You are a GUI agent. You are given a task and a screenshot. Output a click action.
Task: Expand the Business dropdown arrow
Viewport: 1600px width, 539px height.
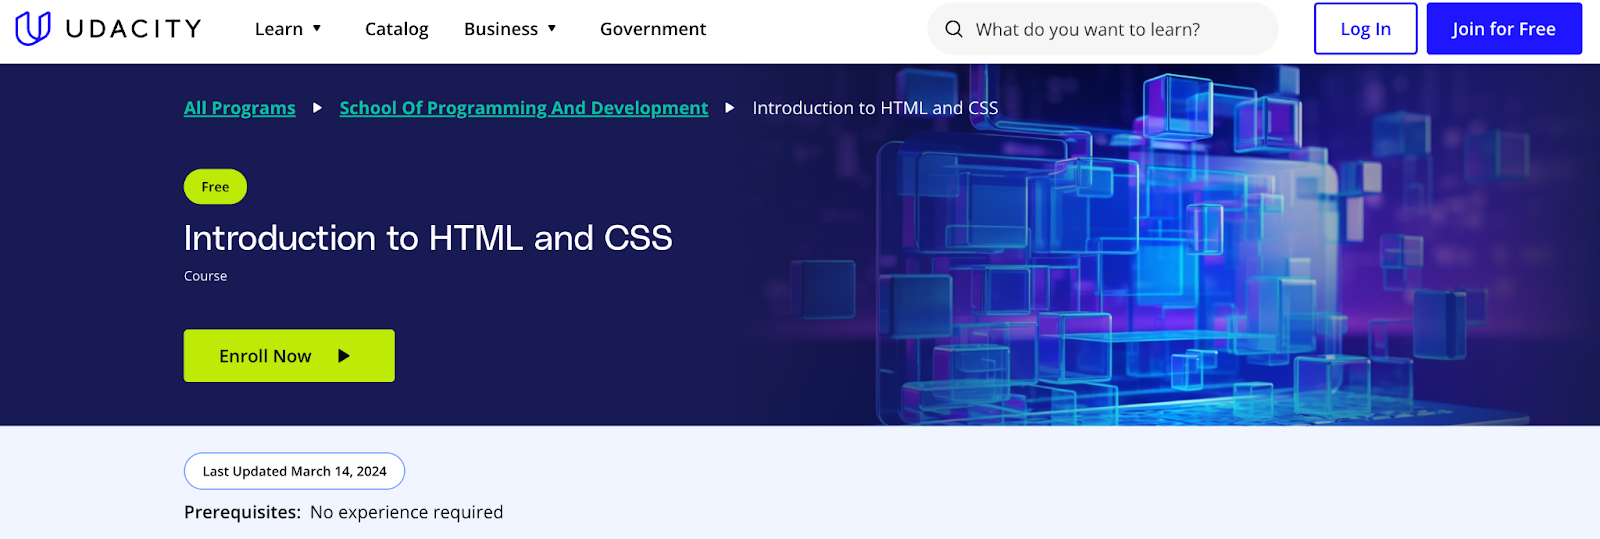552,28
